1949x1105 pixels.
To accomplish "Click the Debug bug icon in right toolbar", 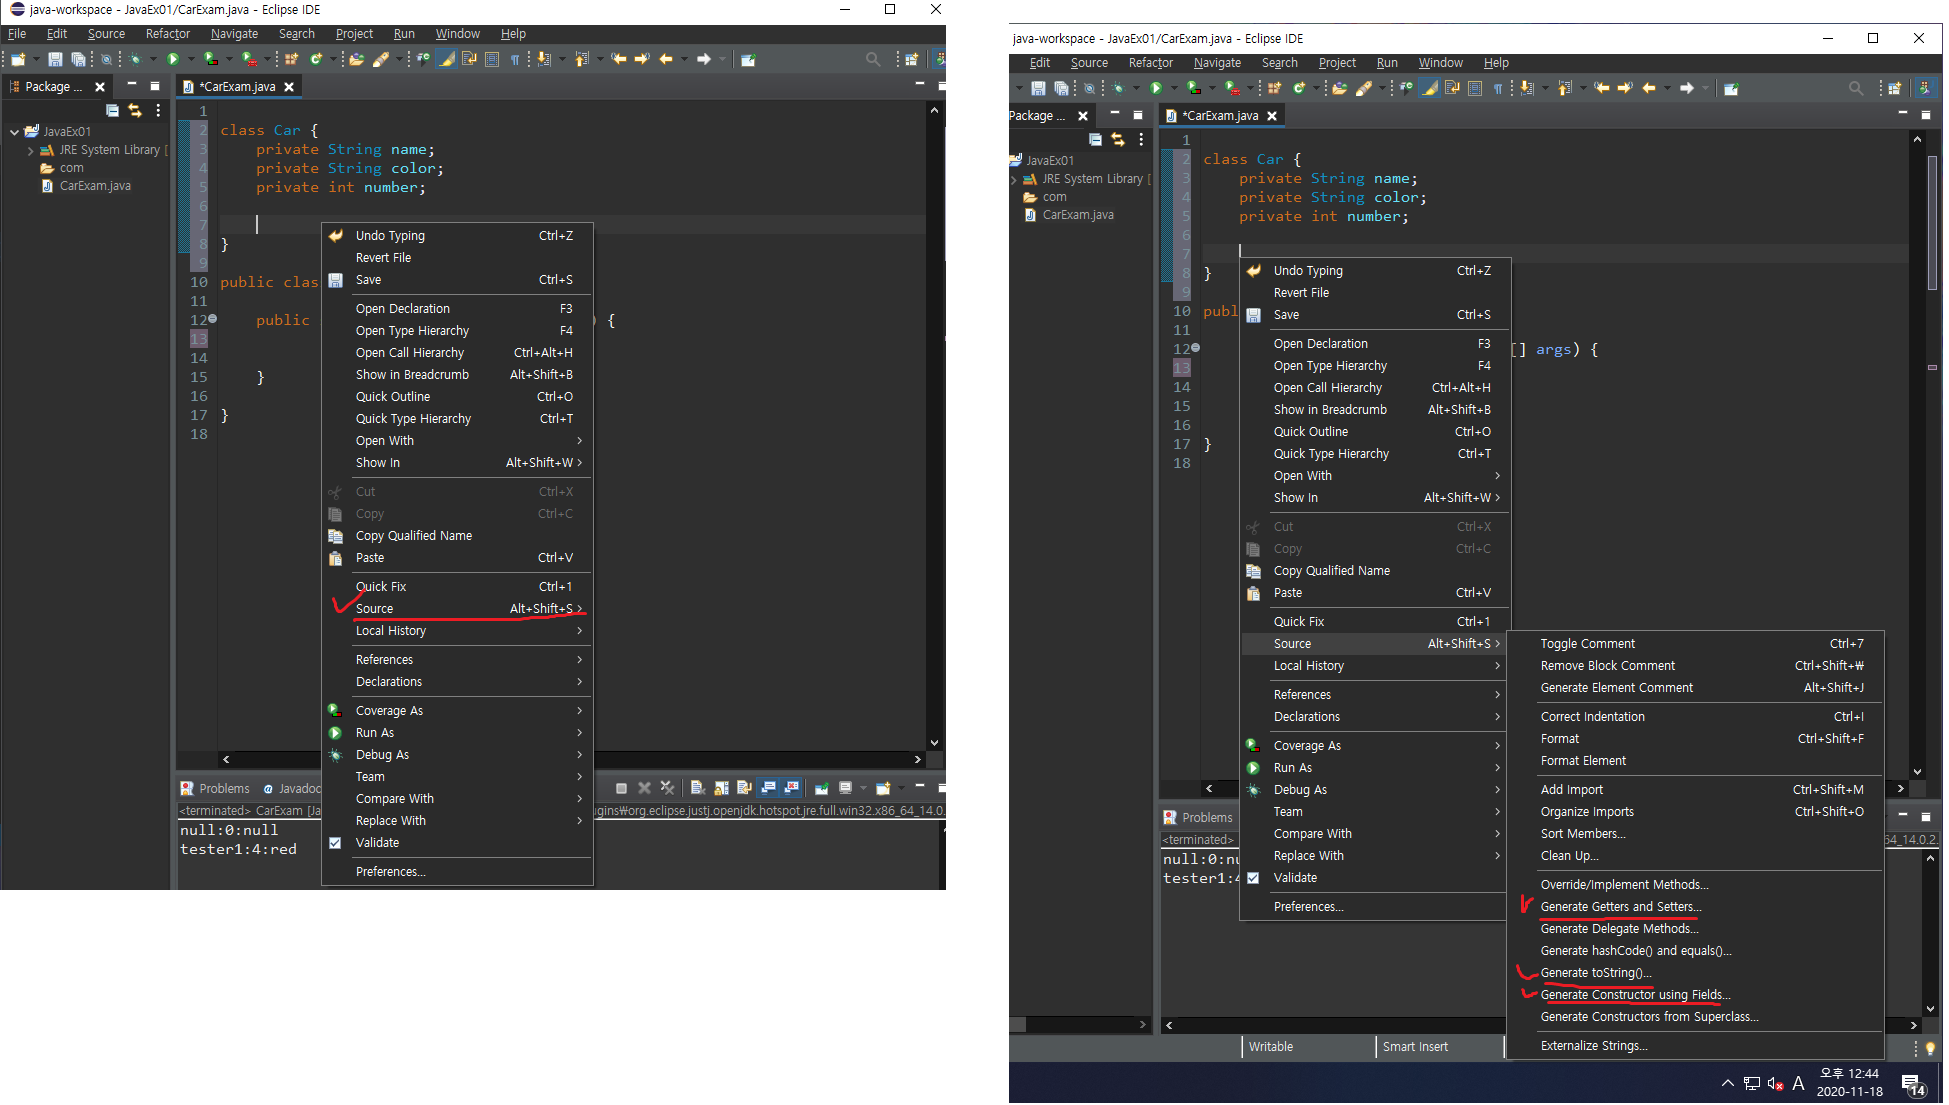I will [x=1118, y=89].
